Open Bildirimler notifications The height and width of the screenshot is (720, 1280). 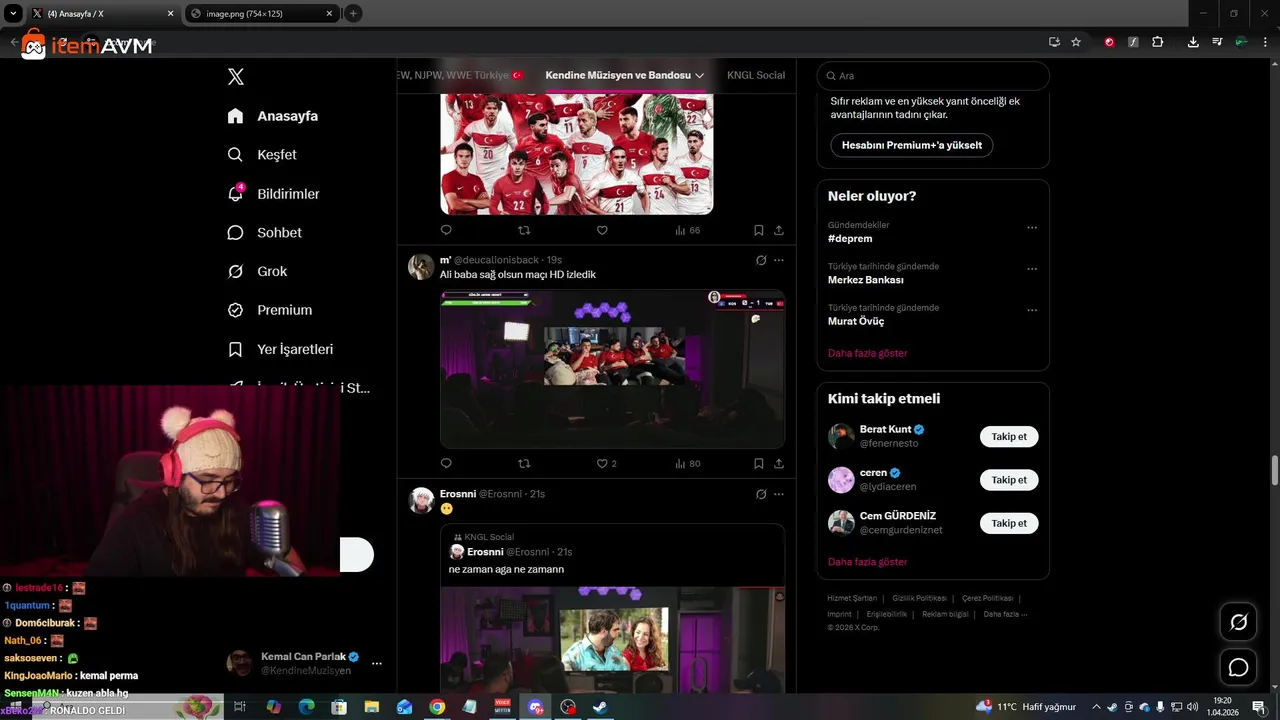274,194
